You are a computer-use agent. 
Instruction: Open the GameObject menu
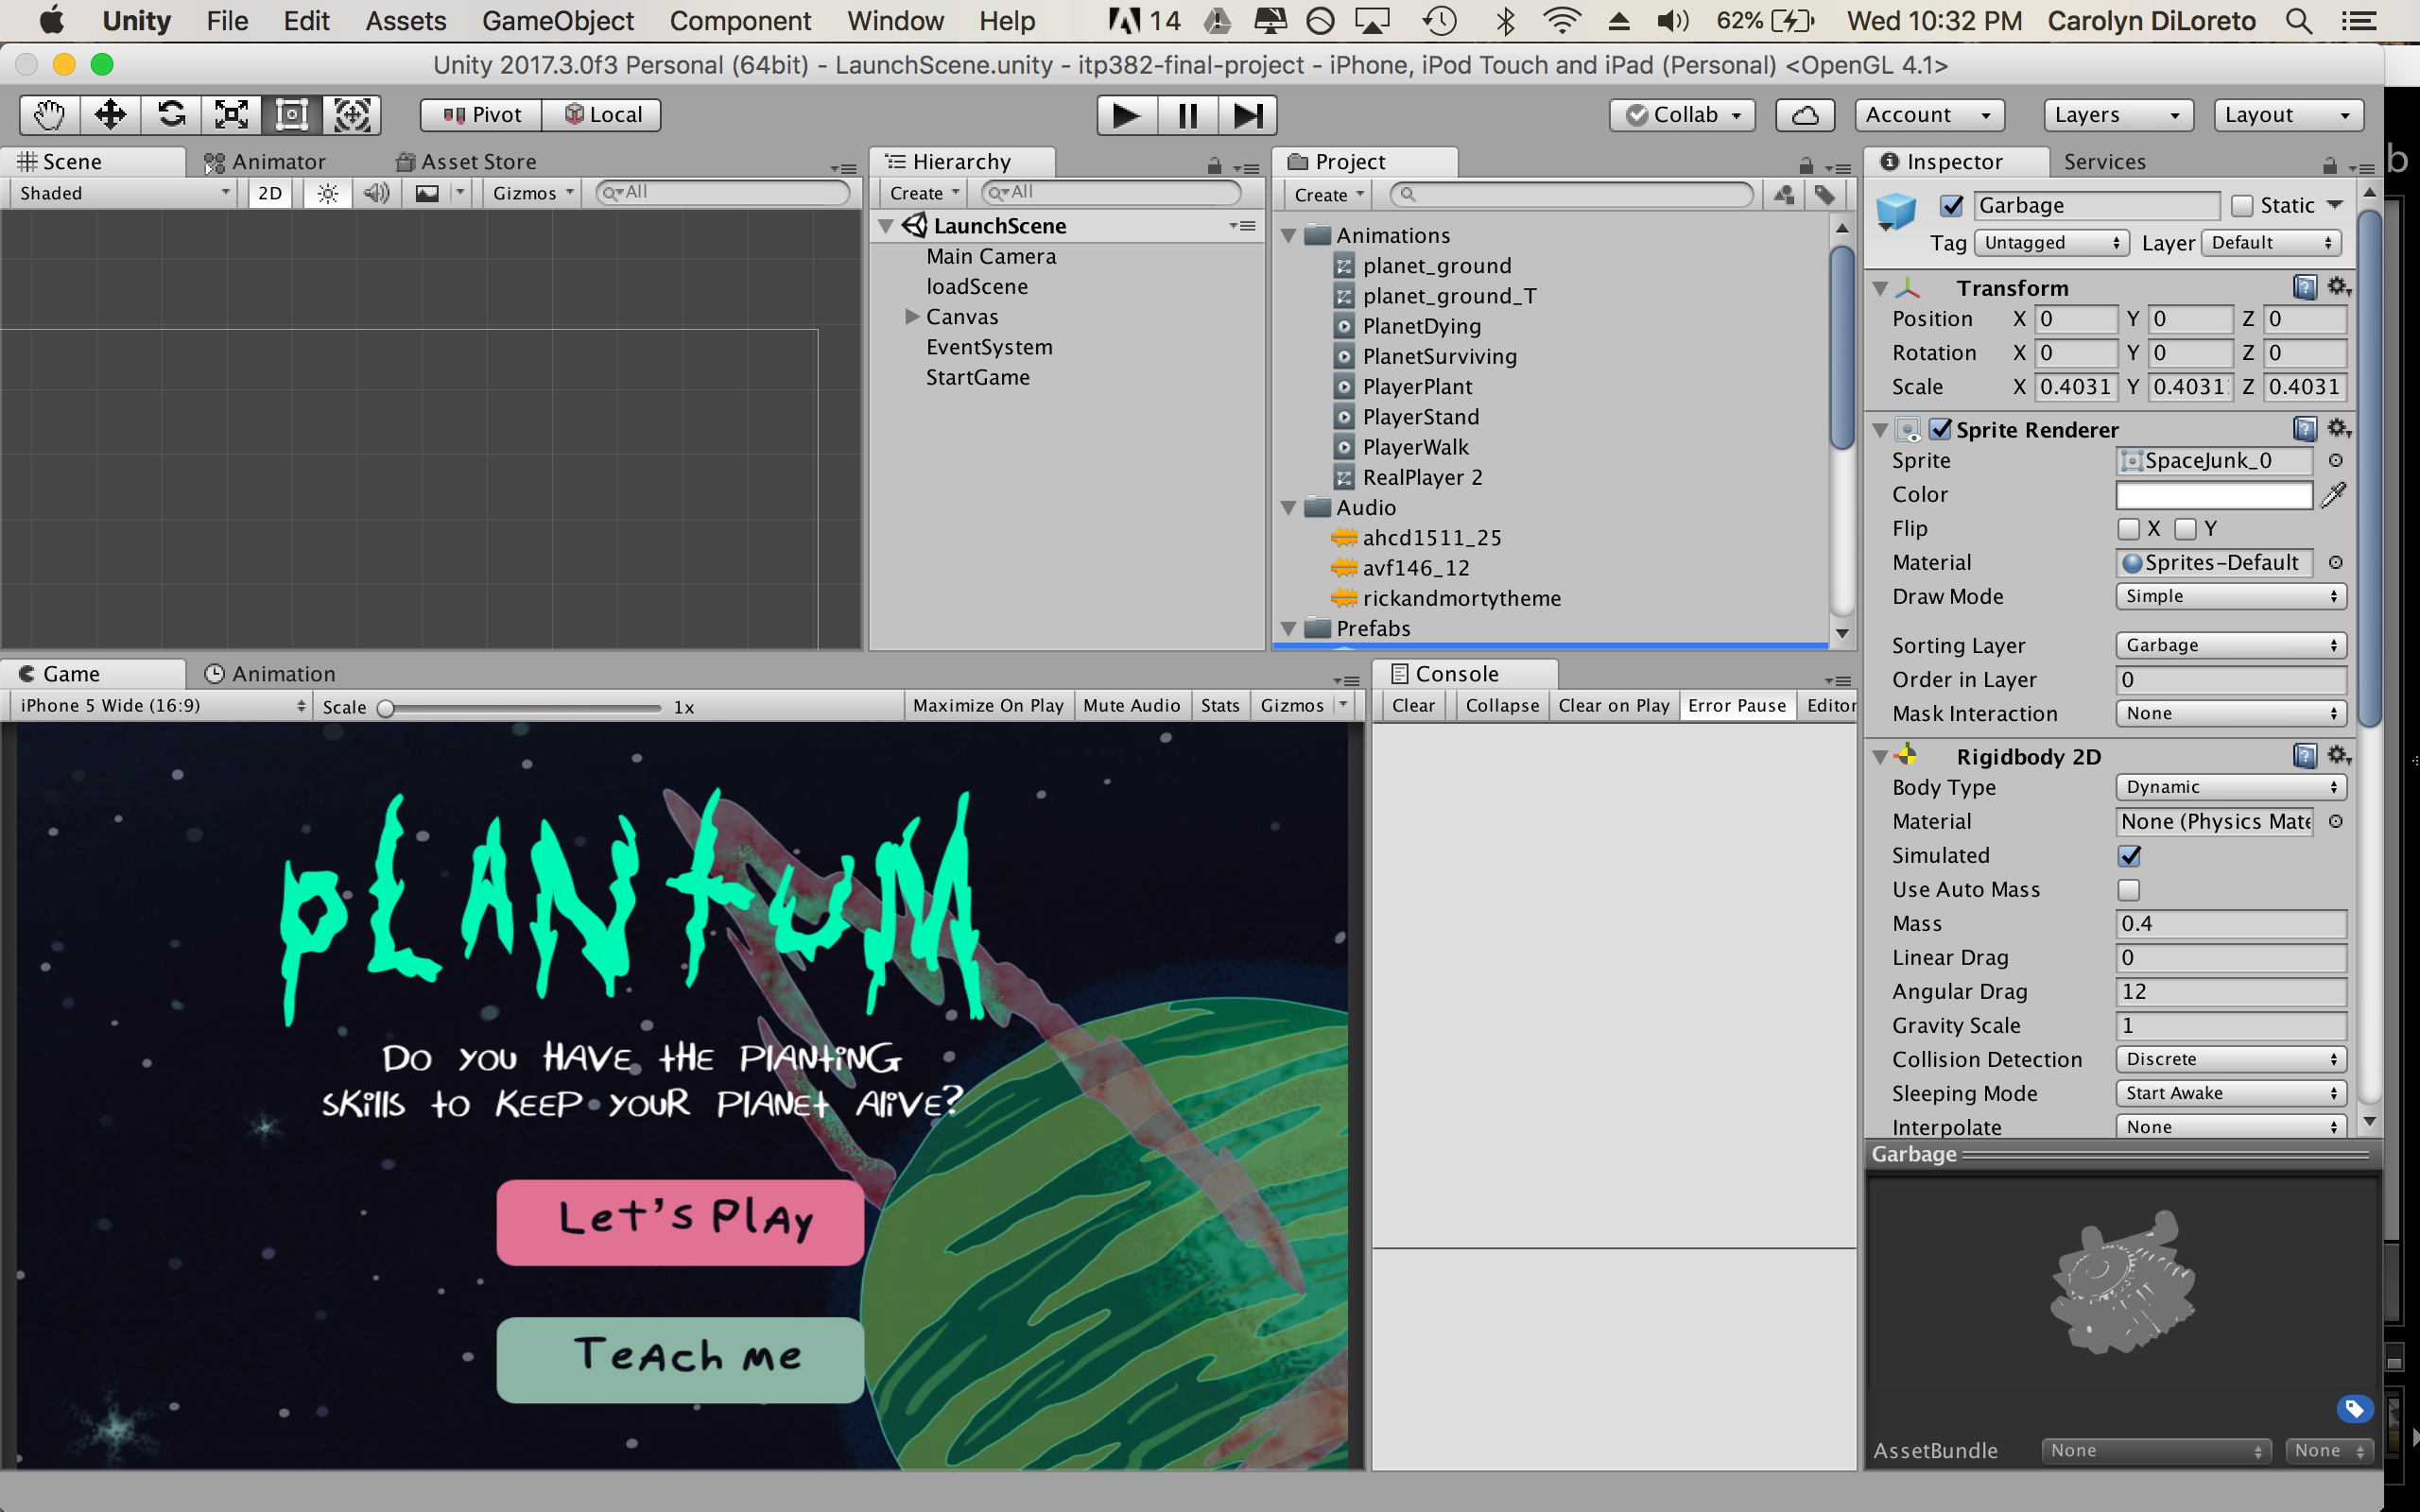(557, 21)
